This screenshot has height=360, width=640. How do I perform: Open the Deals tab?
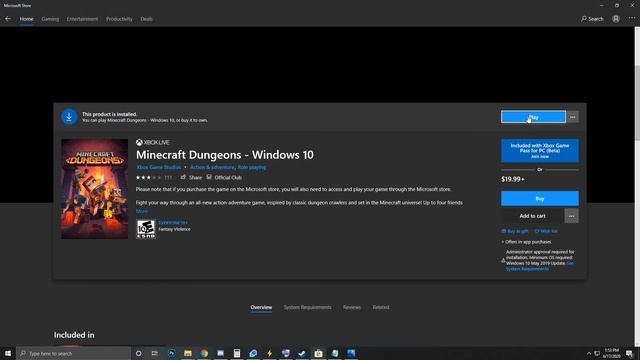pyautogui.click(x=147, y=19)
